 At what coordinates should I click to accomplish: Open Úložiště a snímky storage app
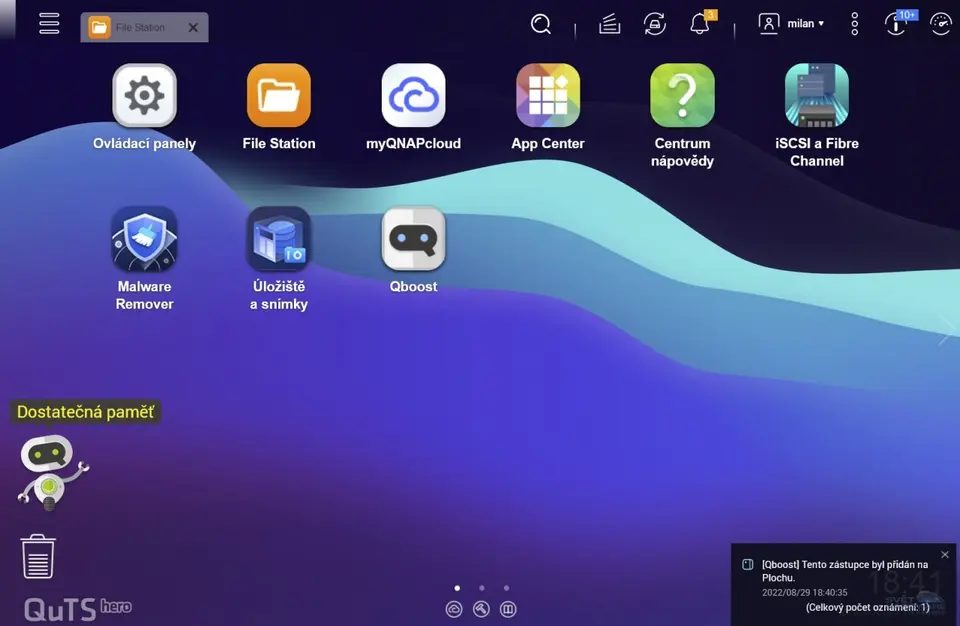(279, 239)
